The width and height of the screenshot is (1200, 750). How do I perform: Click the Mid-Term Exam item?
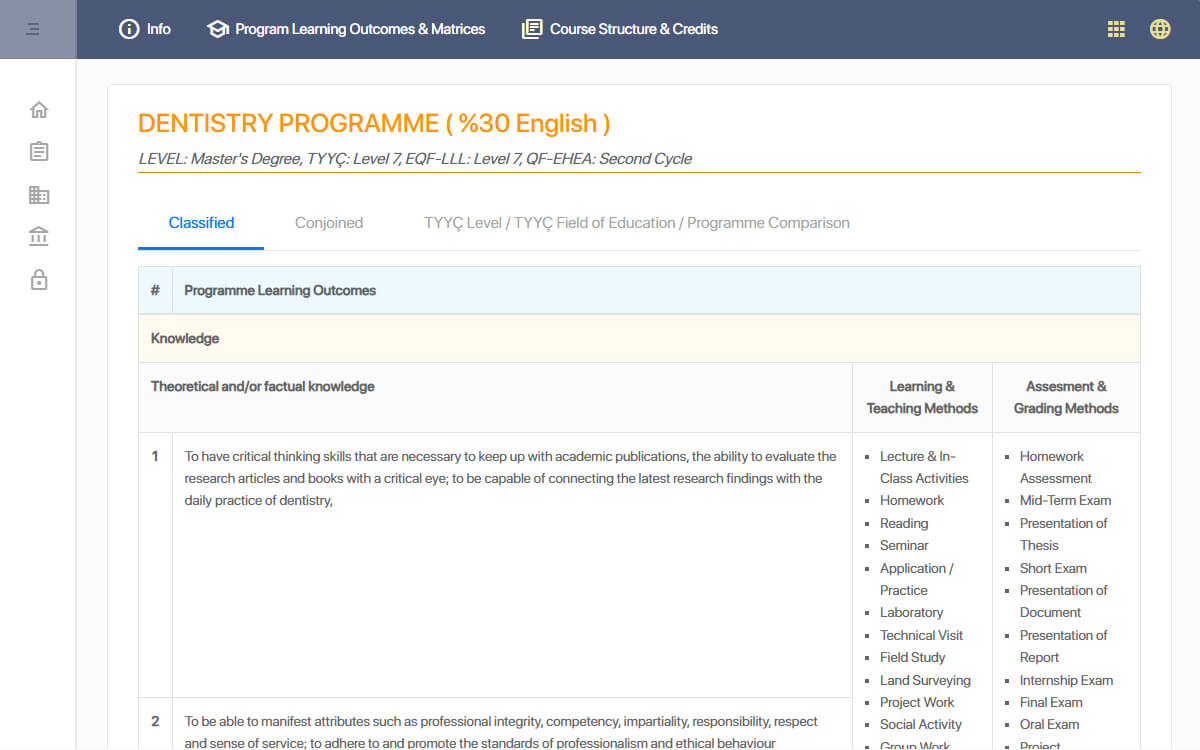(x=1065, y=500)
